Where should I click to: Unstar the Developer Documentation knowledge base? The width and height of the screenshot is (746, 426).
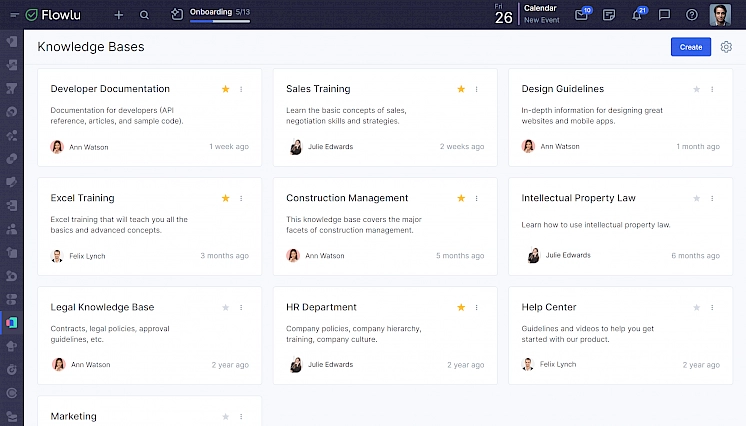coord(225,89)
